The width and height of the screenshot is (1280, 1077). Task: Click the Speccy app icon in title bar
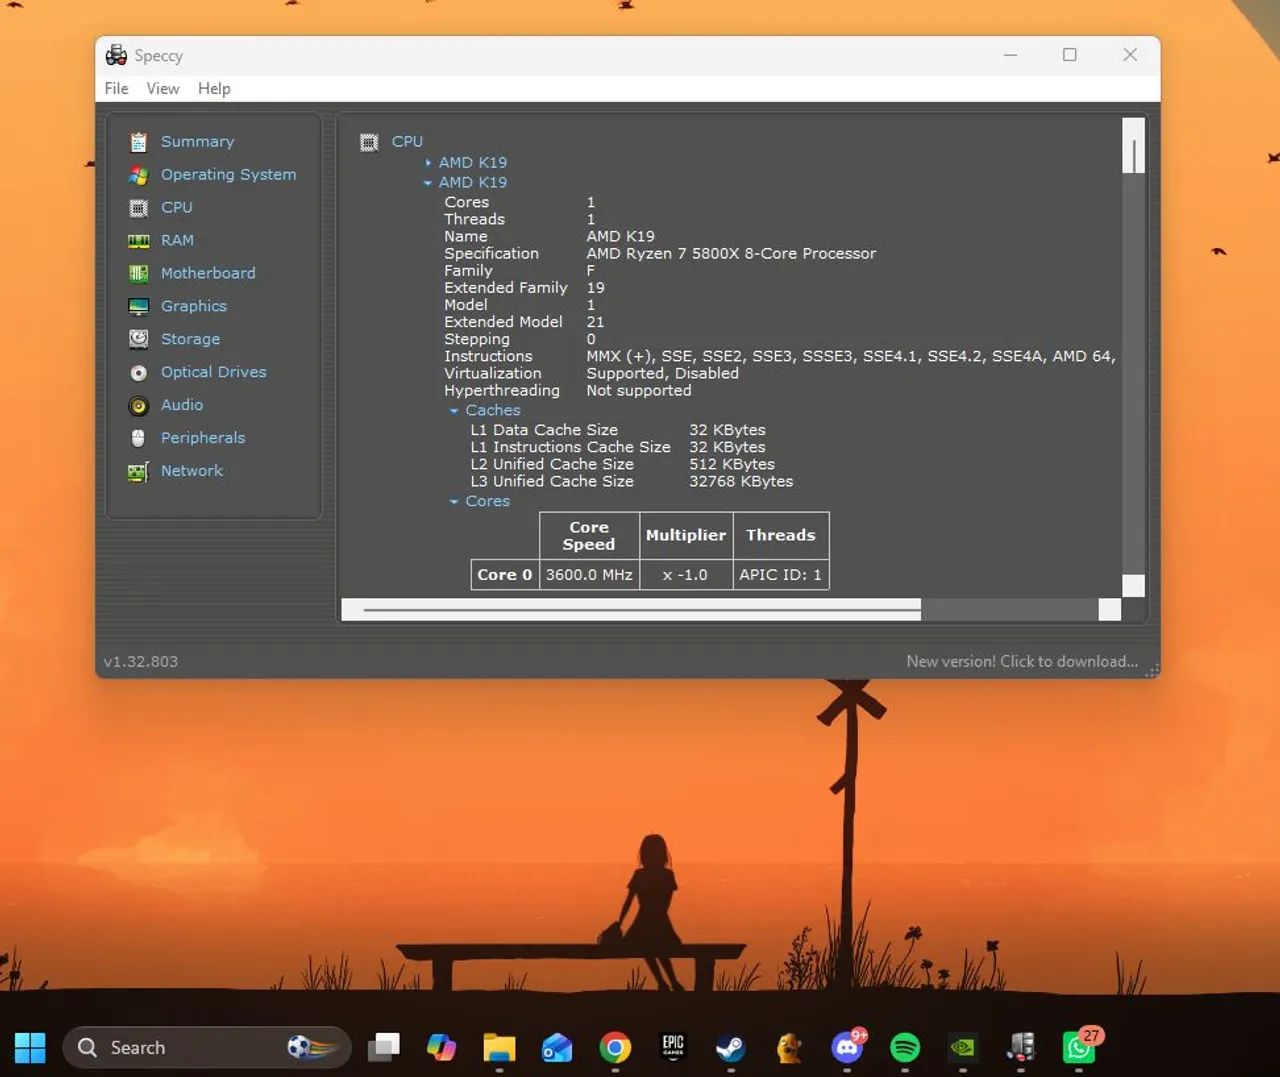pyautogui.click(x=117, y=55)
